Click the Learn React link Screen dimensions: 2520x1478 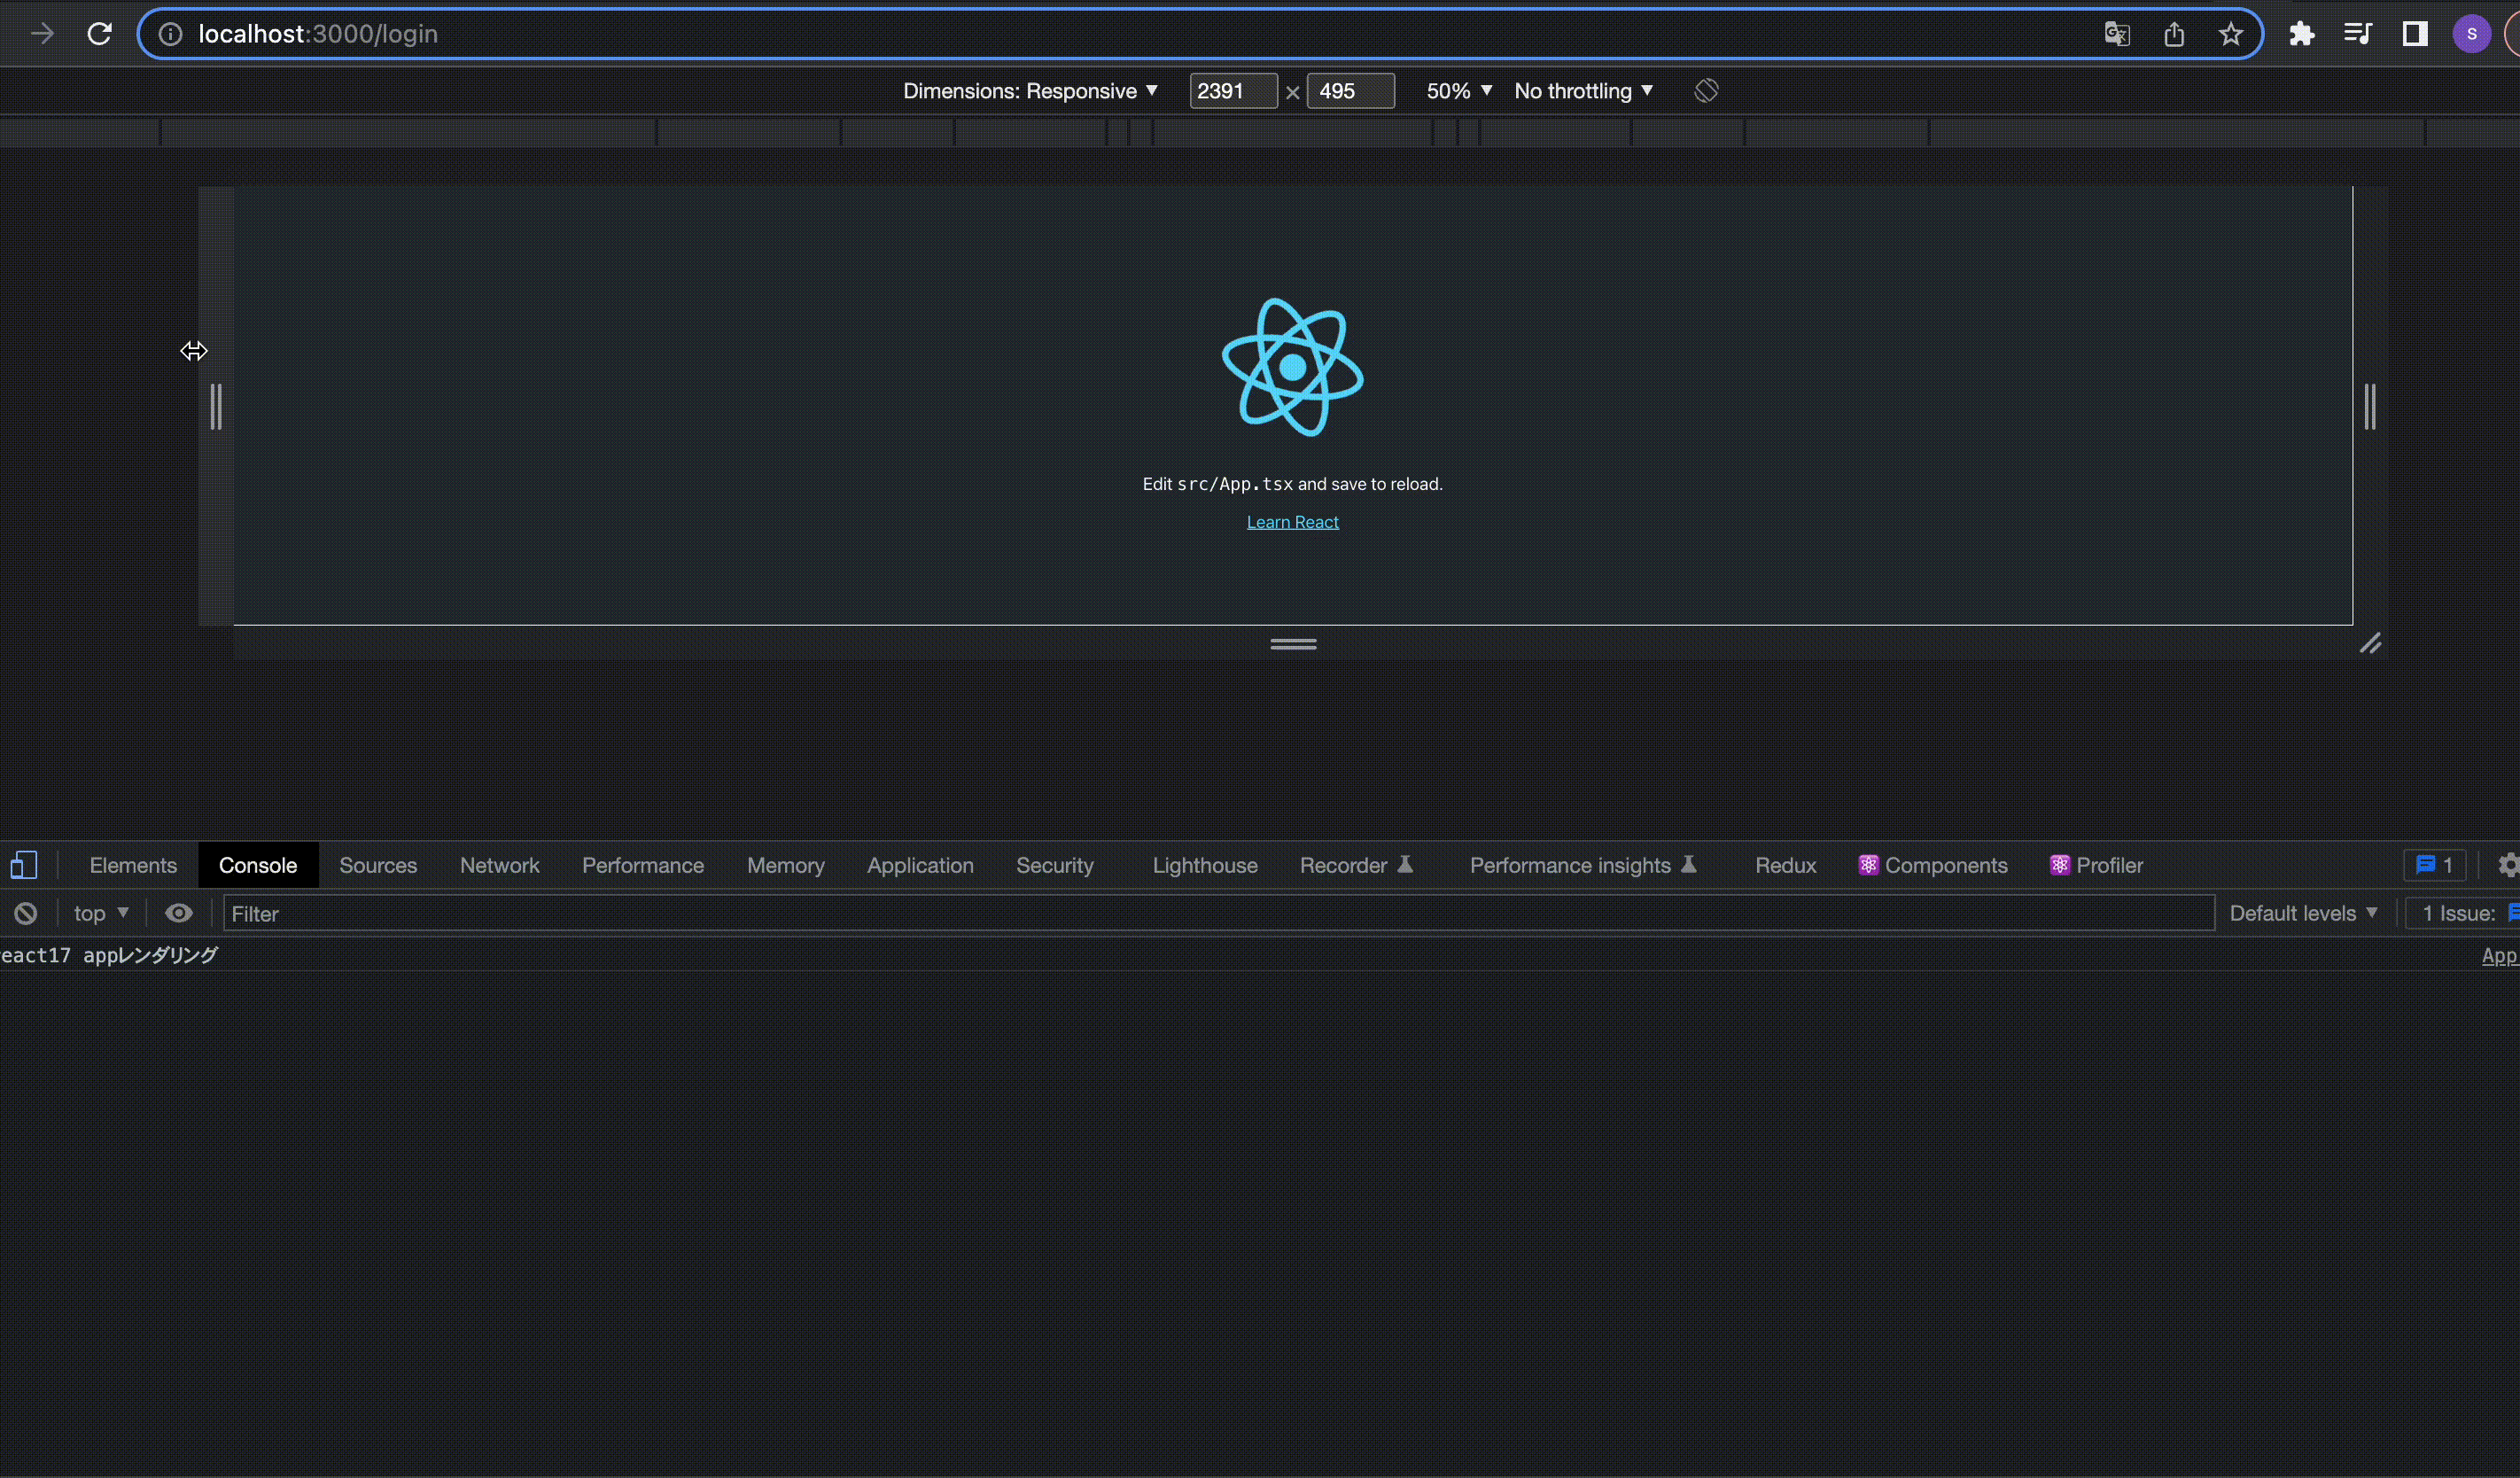tap(1292, 522)
